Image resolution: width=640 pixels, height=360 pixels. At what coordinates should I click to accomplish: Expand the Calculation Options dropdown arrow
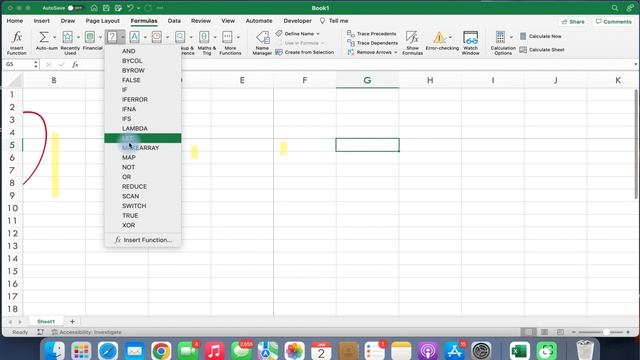tap(511, 37)
